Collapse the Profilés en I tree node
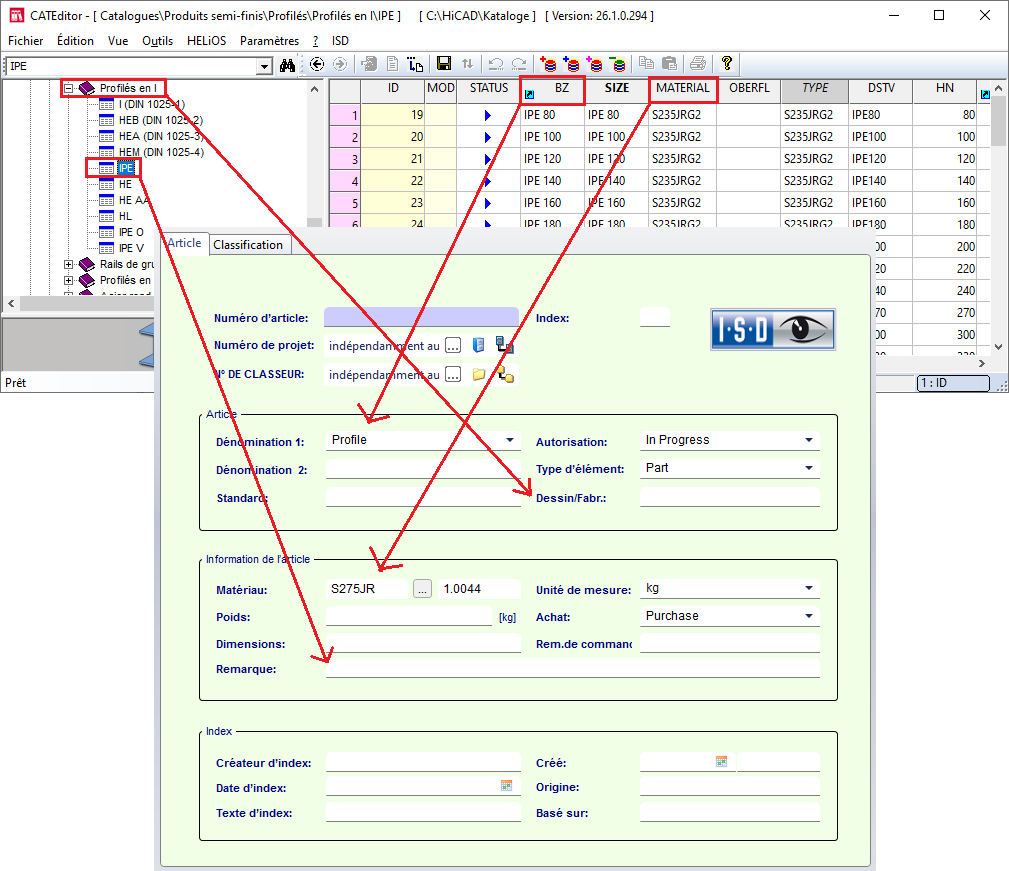 point(69,88)
